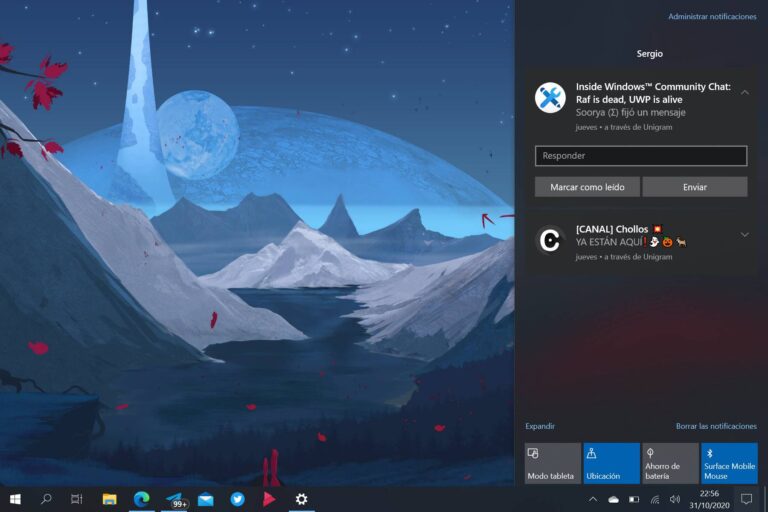Click 'YA ESTÁN AQUÍ' notification message
768x512 pixels.
631,242
